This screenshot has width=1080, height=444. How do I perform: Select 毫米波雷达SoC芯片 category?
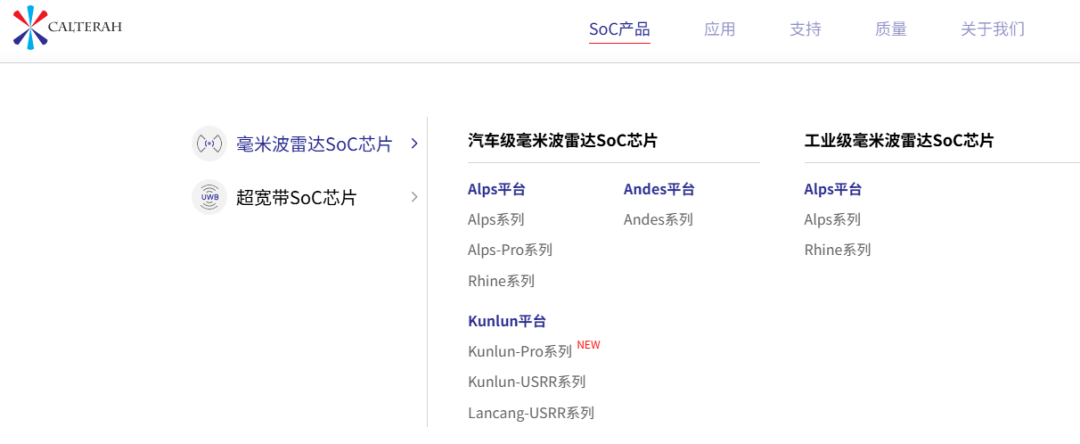pos(314,144)
